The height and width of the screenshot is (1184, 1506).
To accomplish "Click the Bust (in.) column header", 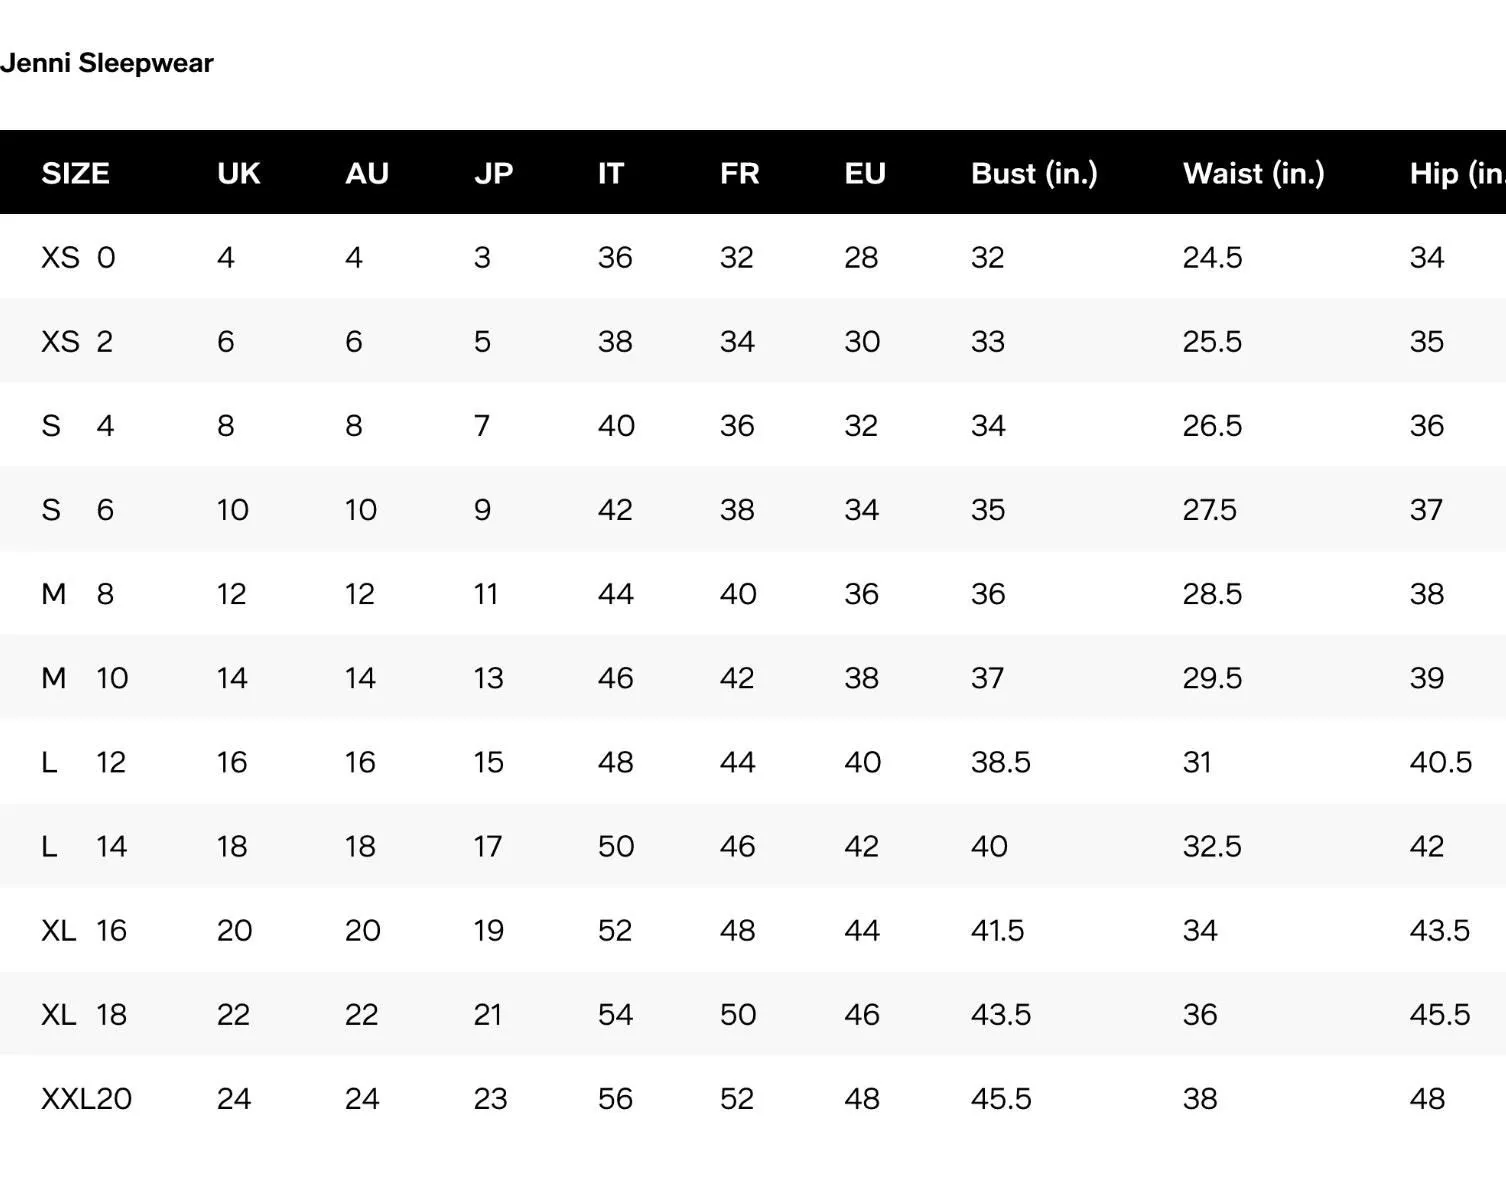I will 1034,173.
